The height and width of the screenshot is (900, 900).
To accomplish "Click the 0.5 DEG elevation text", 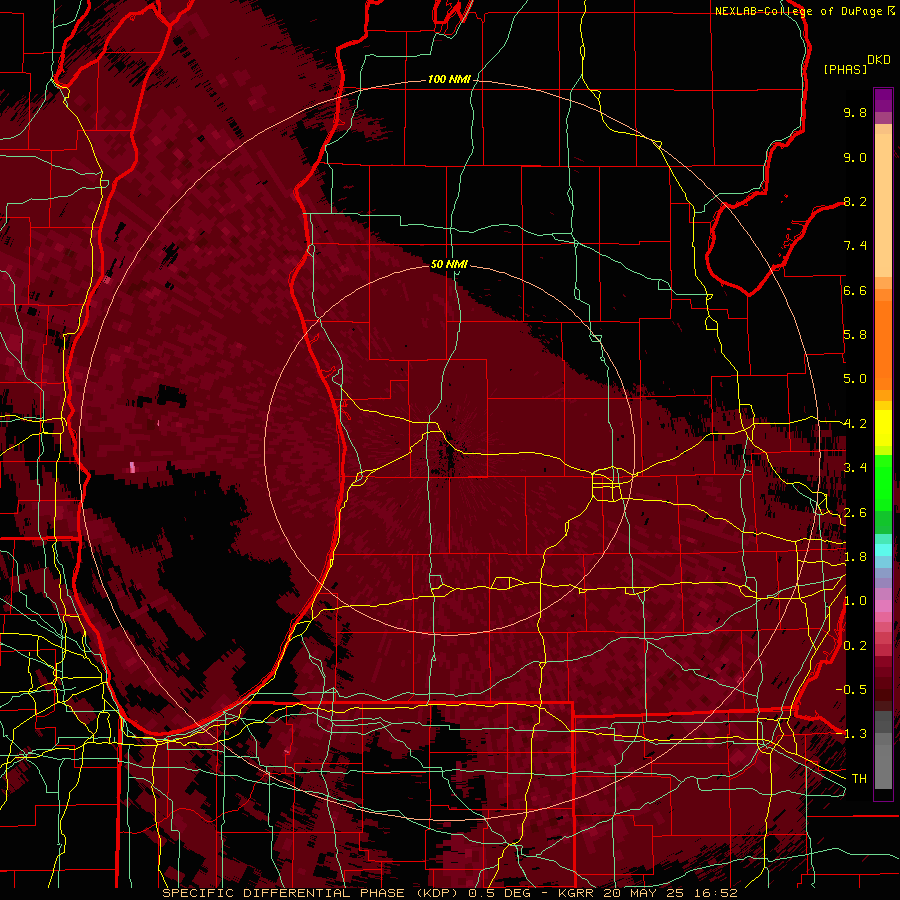I will tap(499, 893).
